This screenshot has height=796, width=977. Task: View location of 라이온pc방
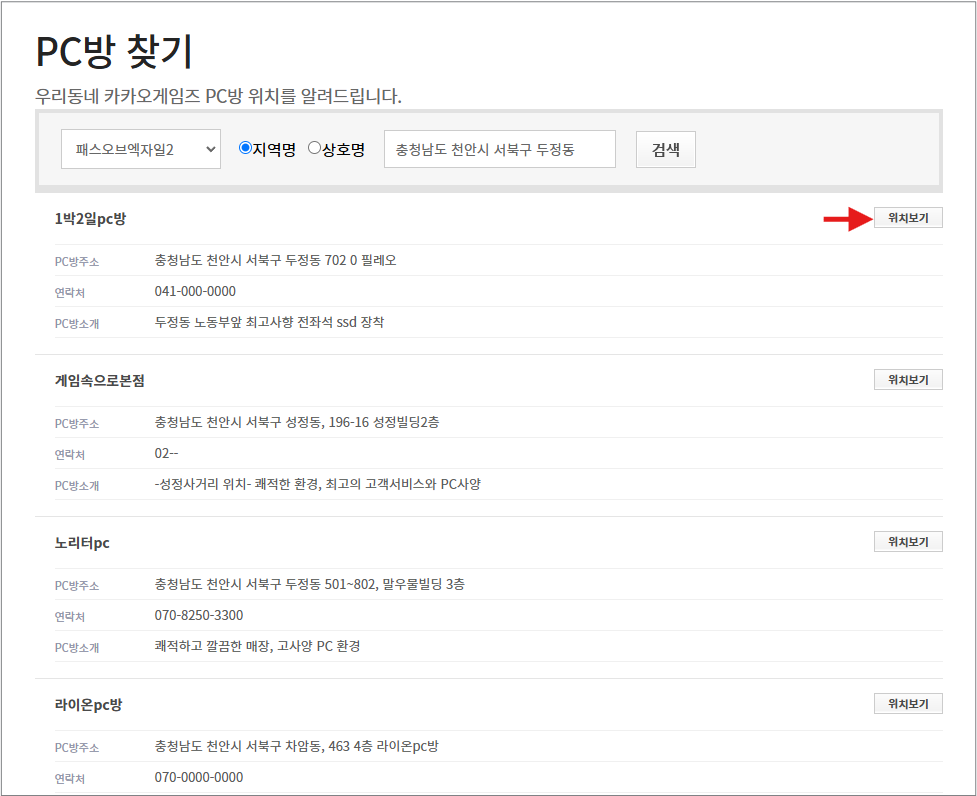(908, 704)
